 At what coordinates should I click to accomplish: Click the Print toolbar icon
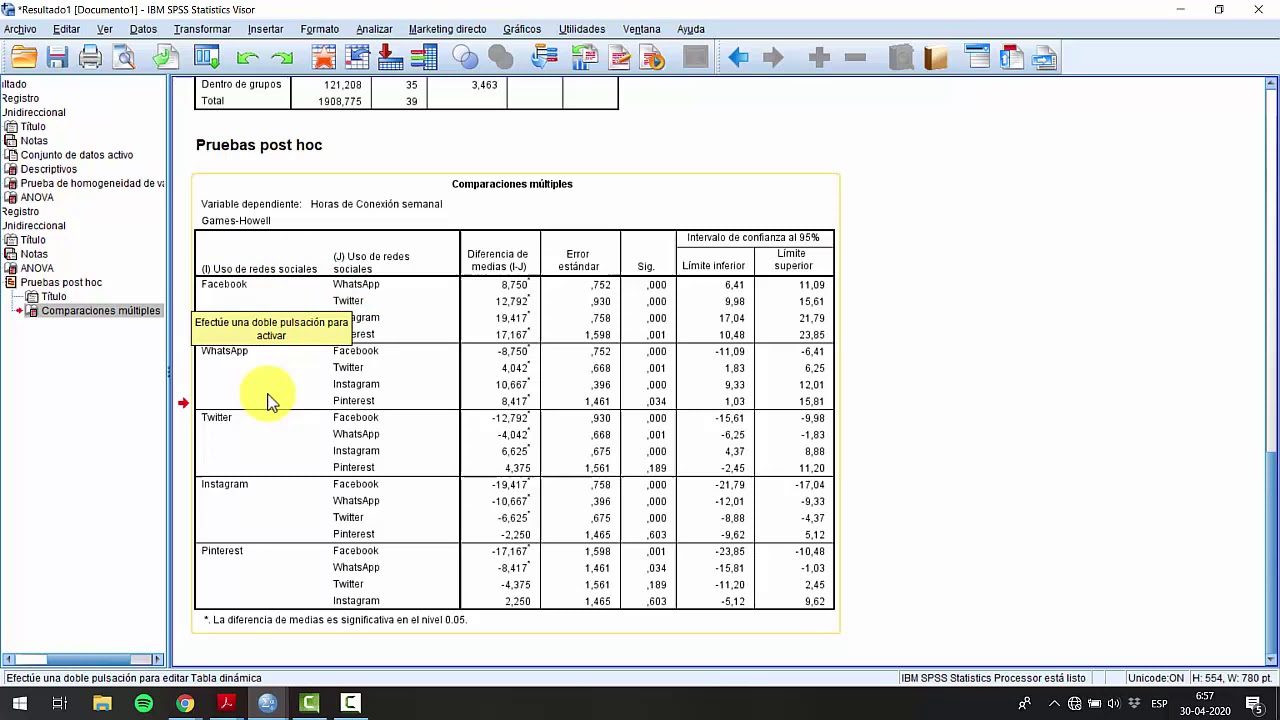click(90, 58)
